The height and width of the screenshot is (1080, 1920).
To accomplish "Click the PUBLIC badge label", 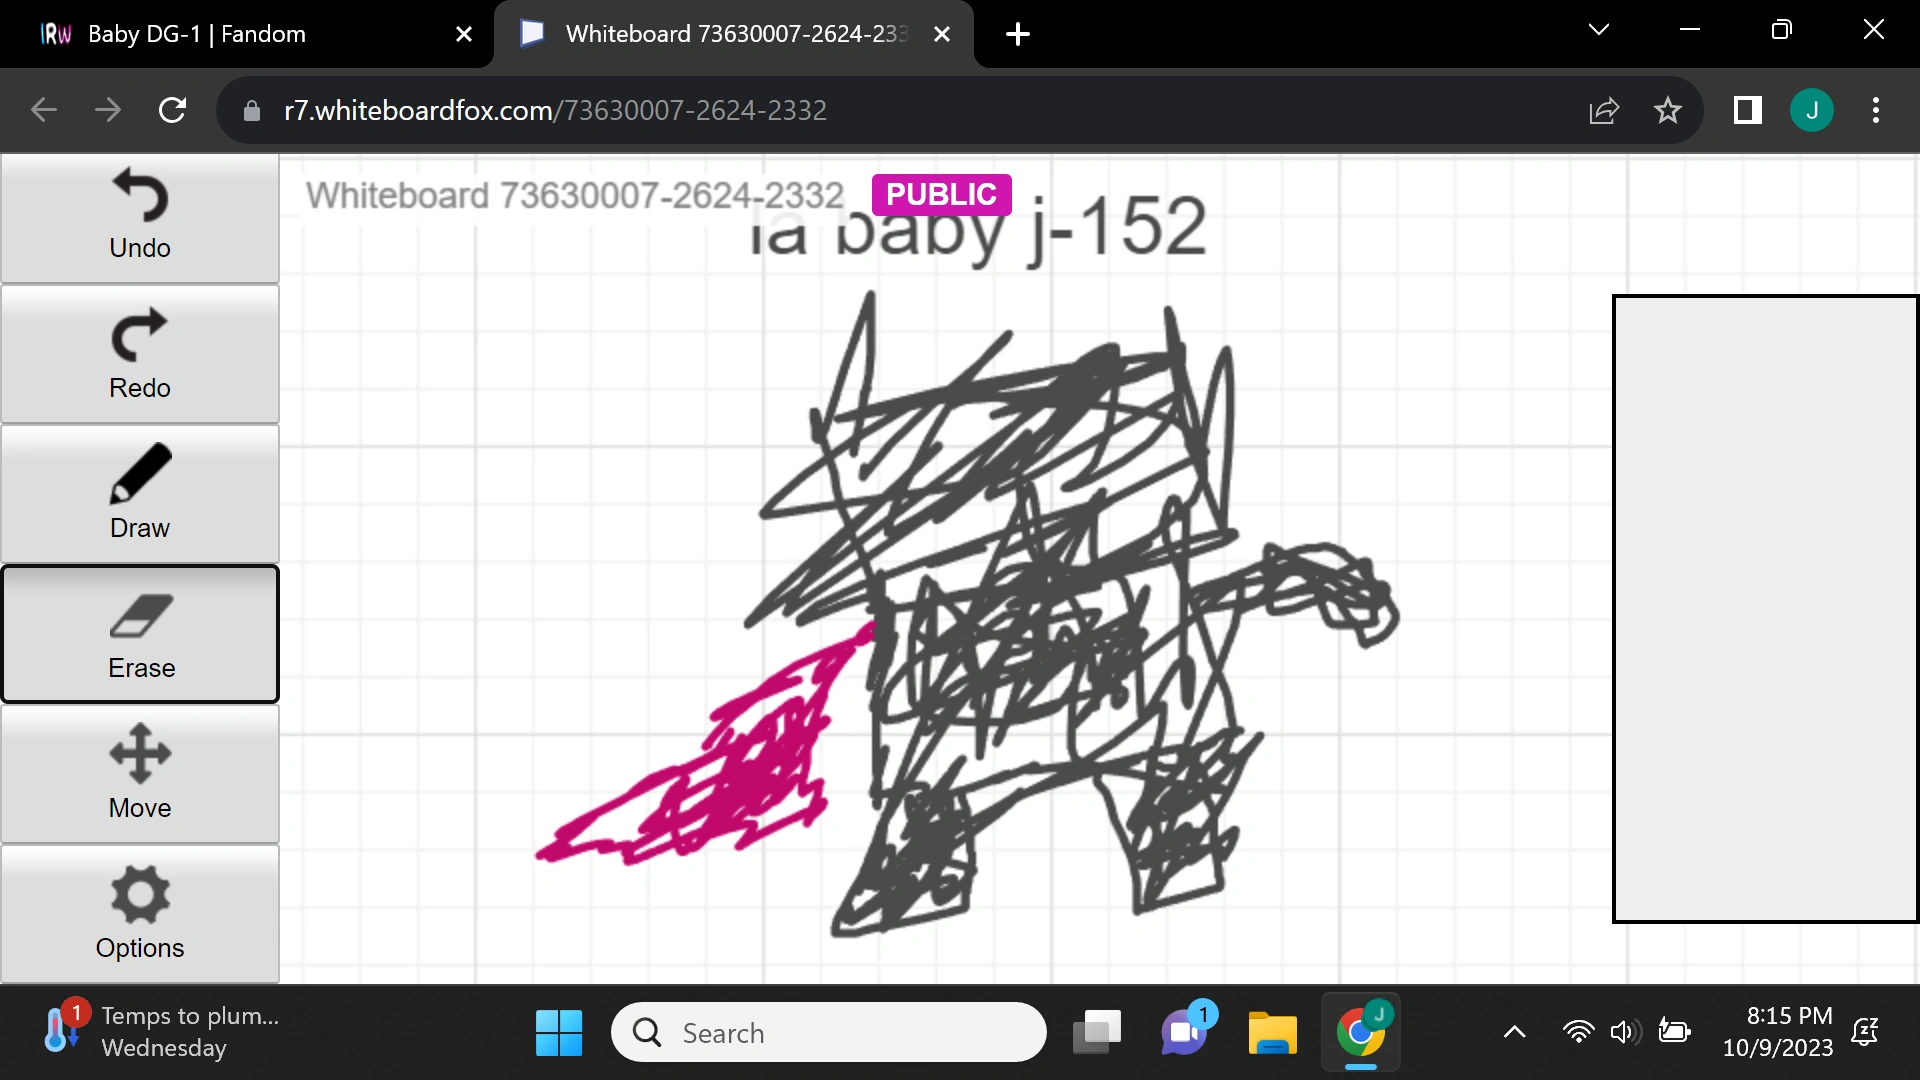I will click(x=941, y=194).
